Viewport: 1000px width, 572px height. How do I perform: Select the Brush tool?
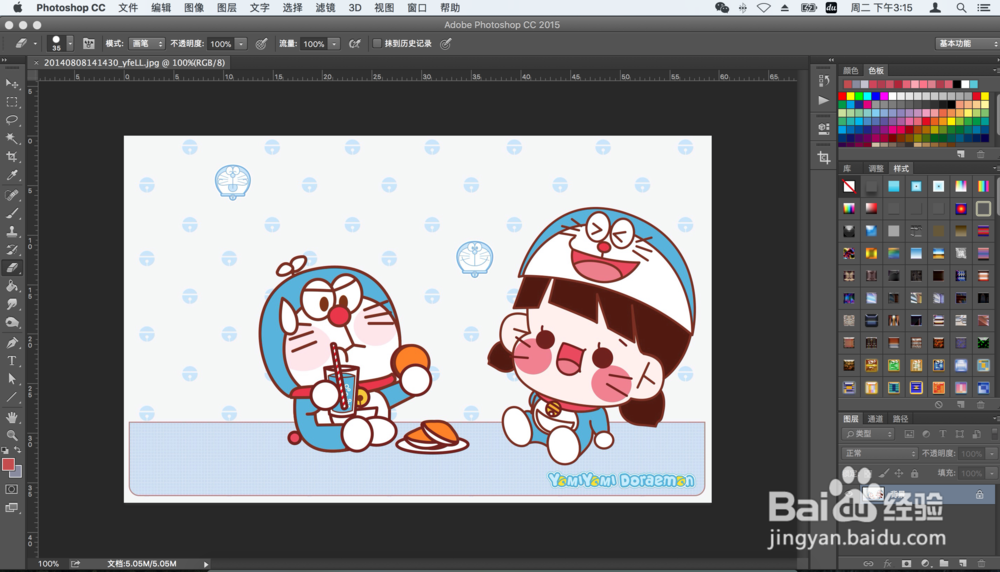pos(12,214)
